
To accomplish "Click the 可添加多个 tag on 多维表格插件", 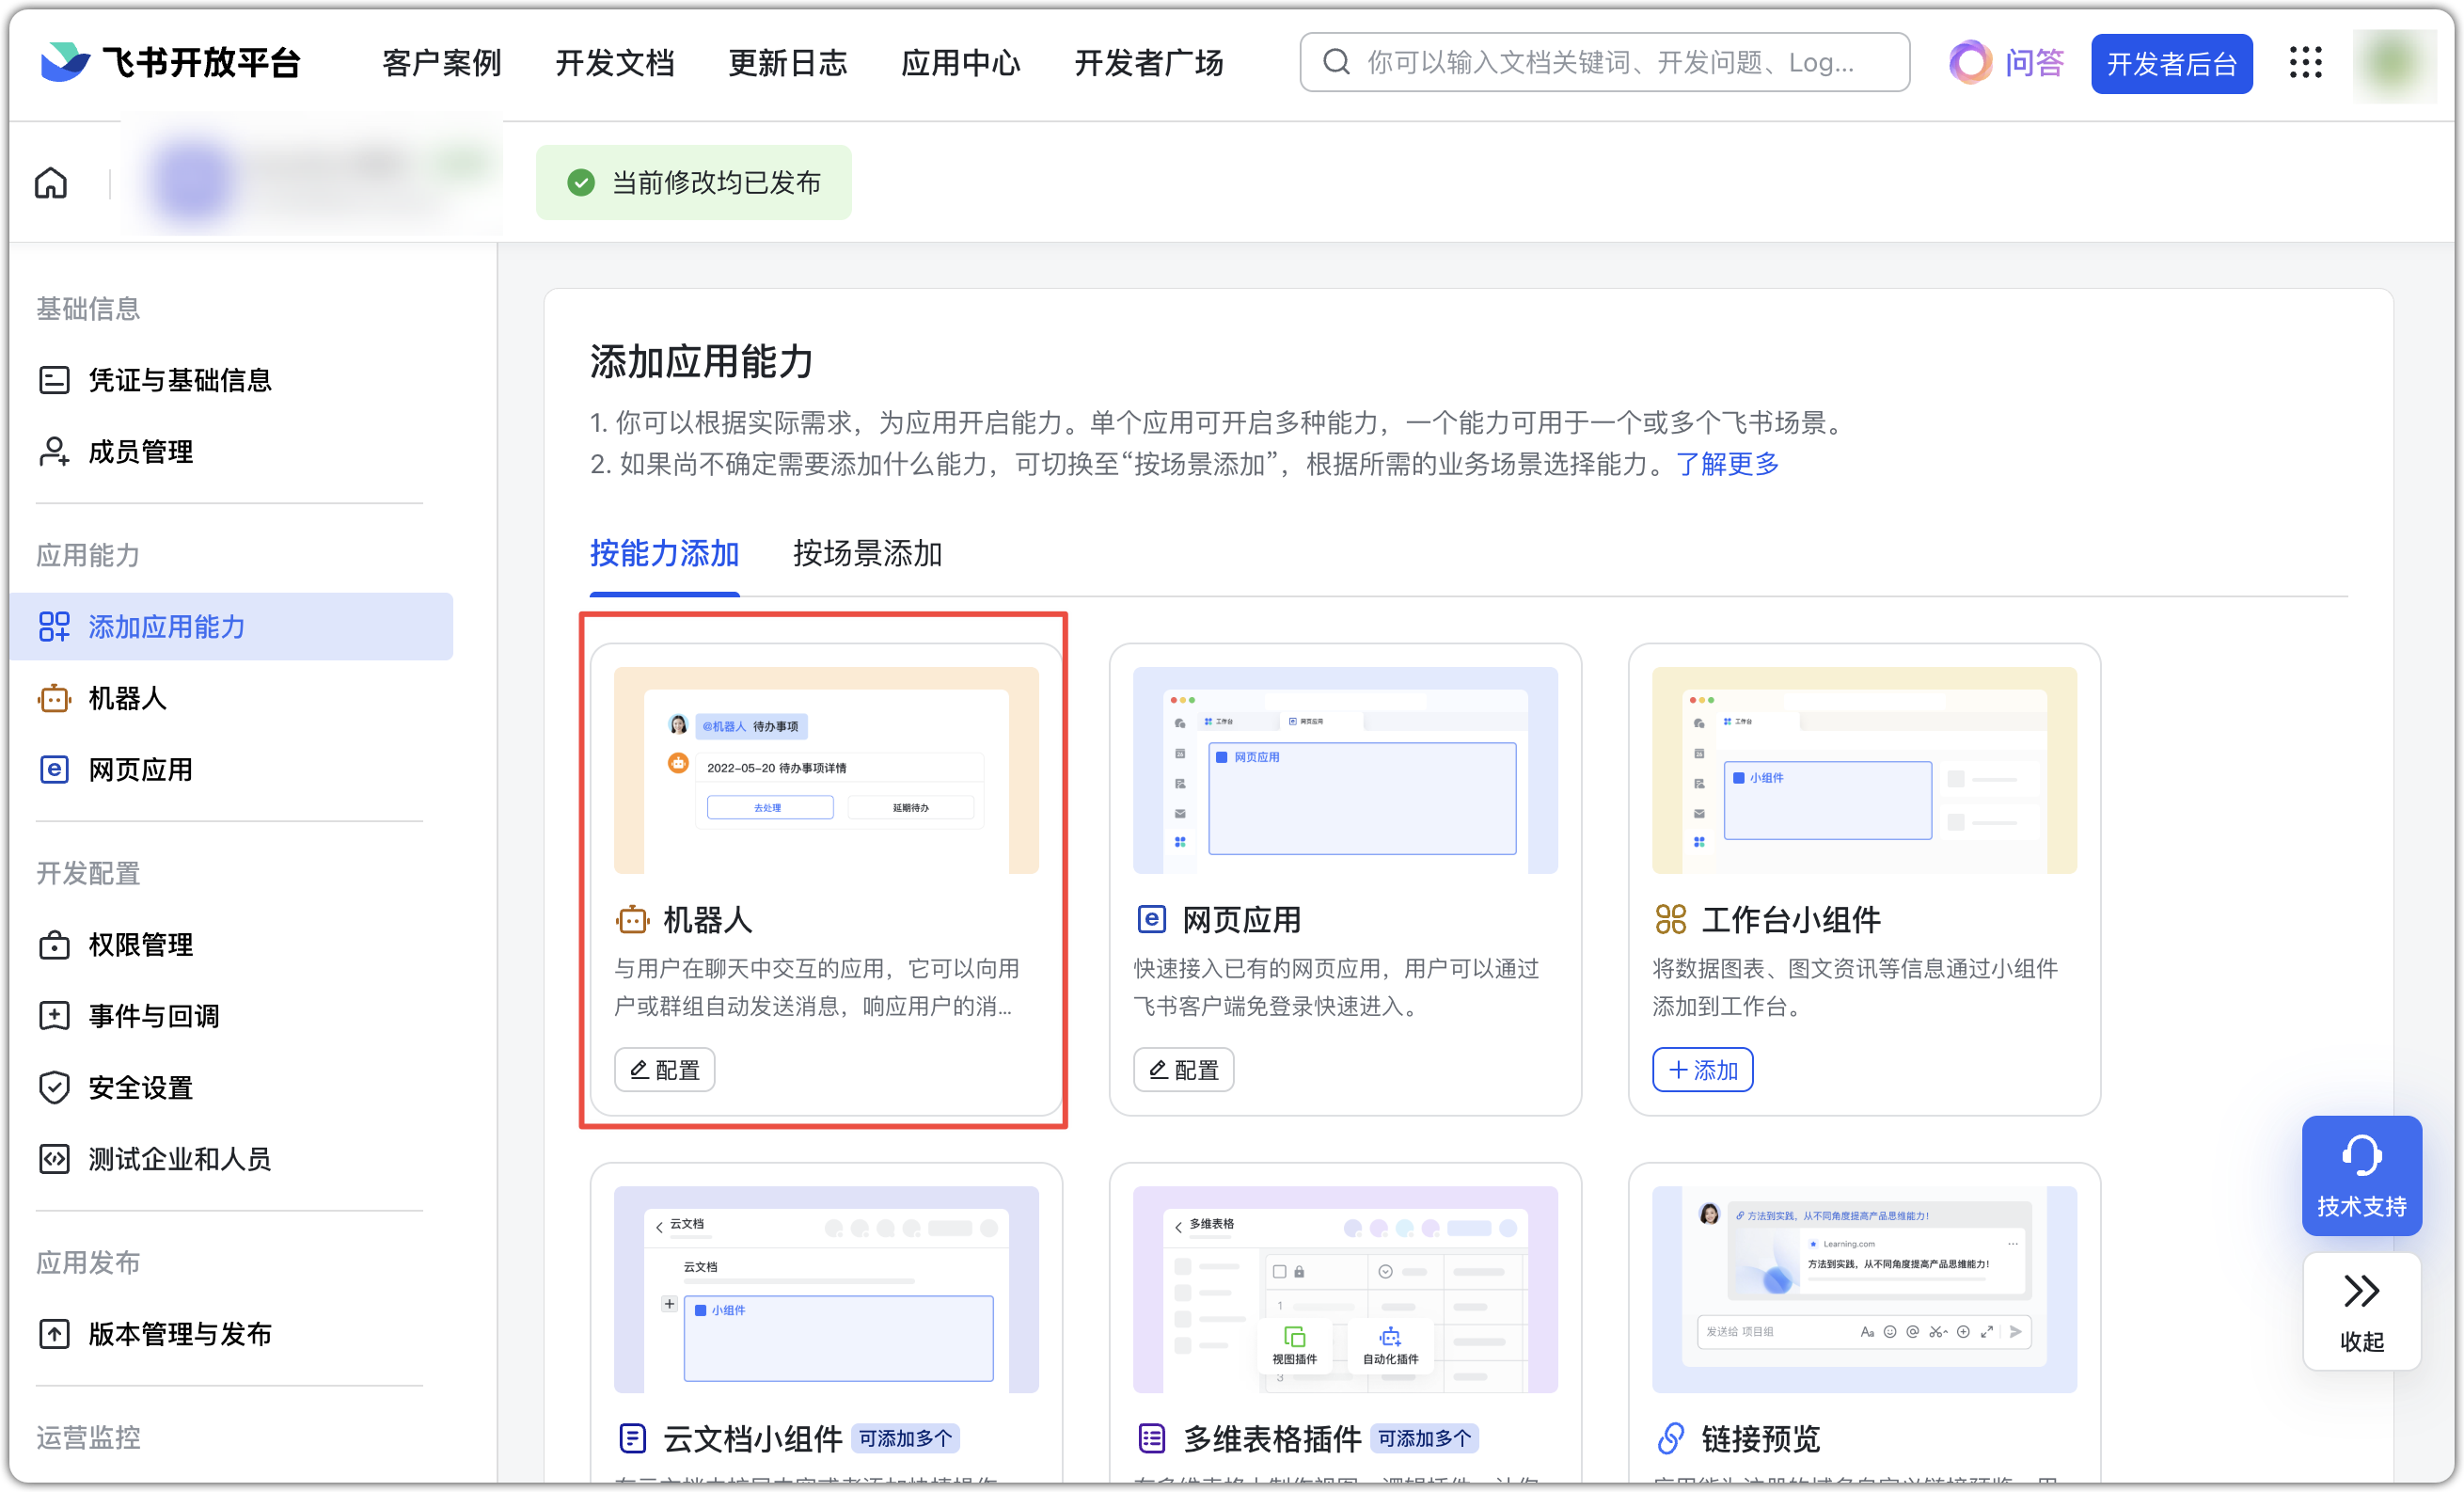I will [x=1424, y=1438].
